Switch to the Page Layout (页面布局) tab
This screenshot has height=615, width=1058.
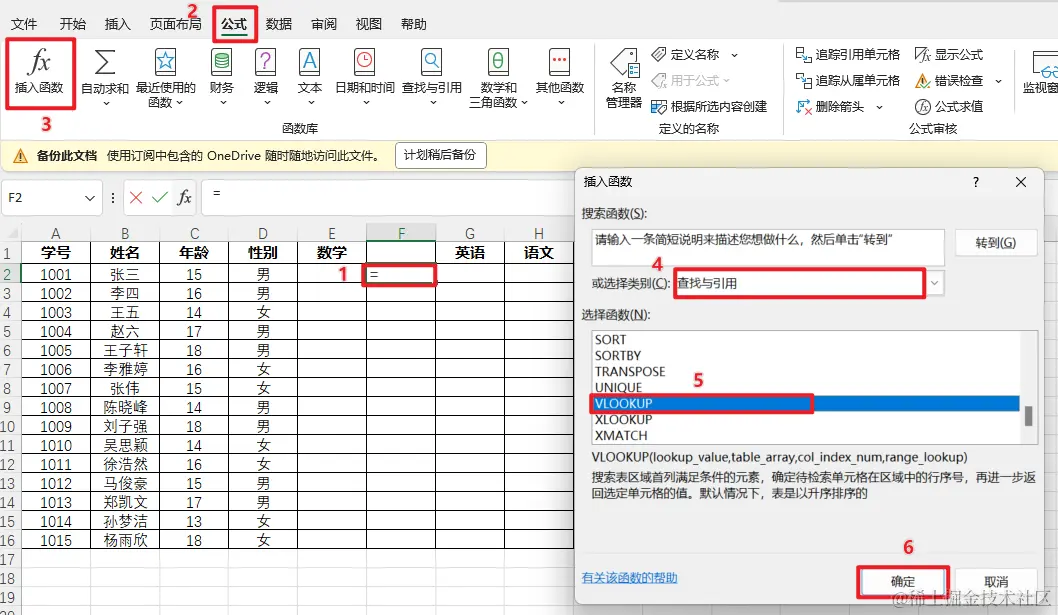point(175,24)
